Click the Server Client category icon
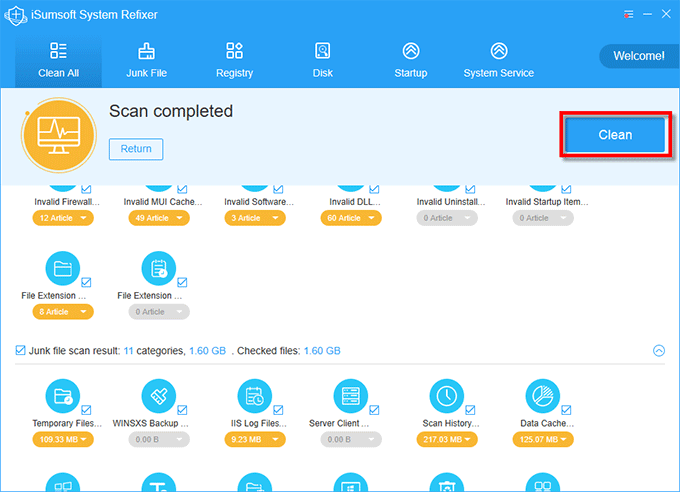Viewport: 680px width, 492px height. point(351,396)
